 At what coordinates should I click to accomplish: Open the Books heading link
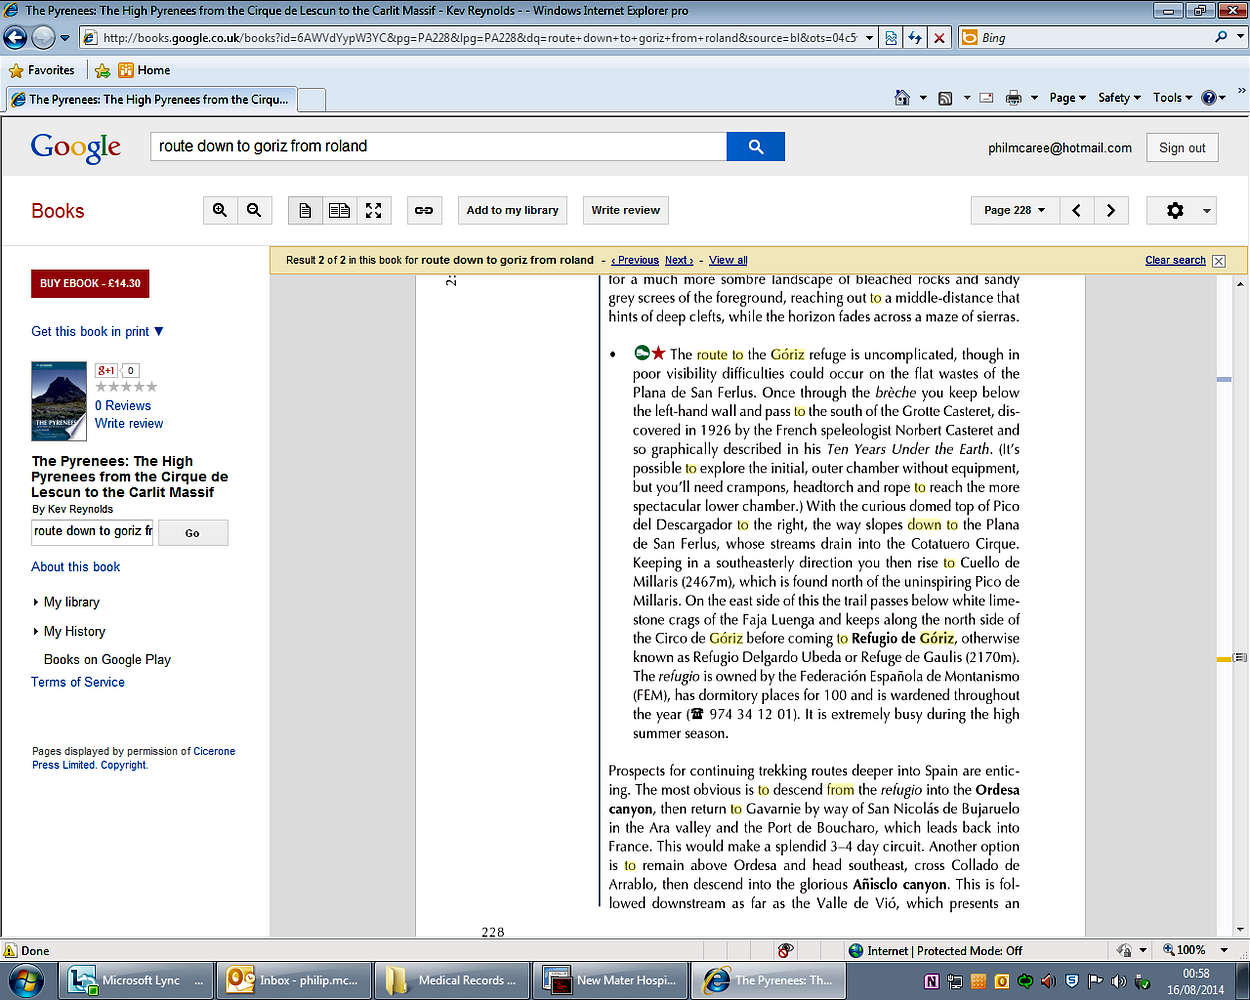58,211
